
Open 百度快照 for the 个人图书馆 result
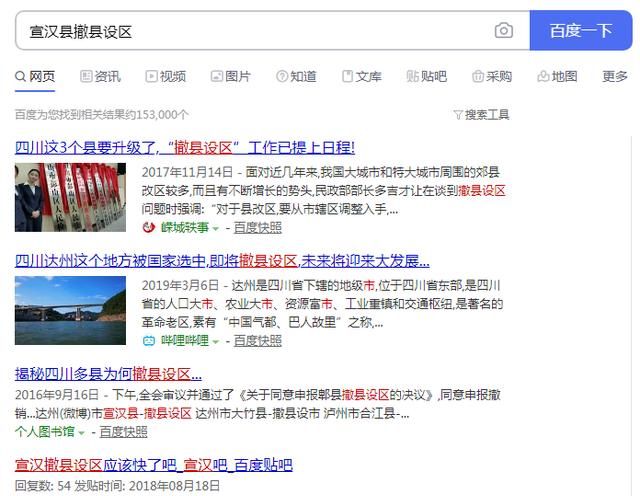(x=123, y=431)
